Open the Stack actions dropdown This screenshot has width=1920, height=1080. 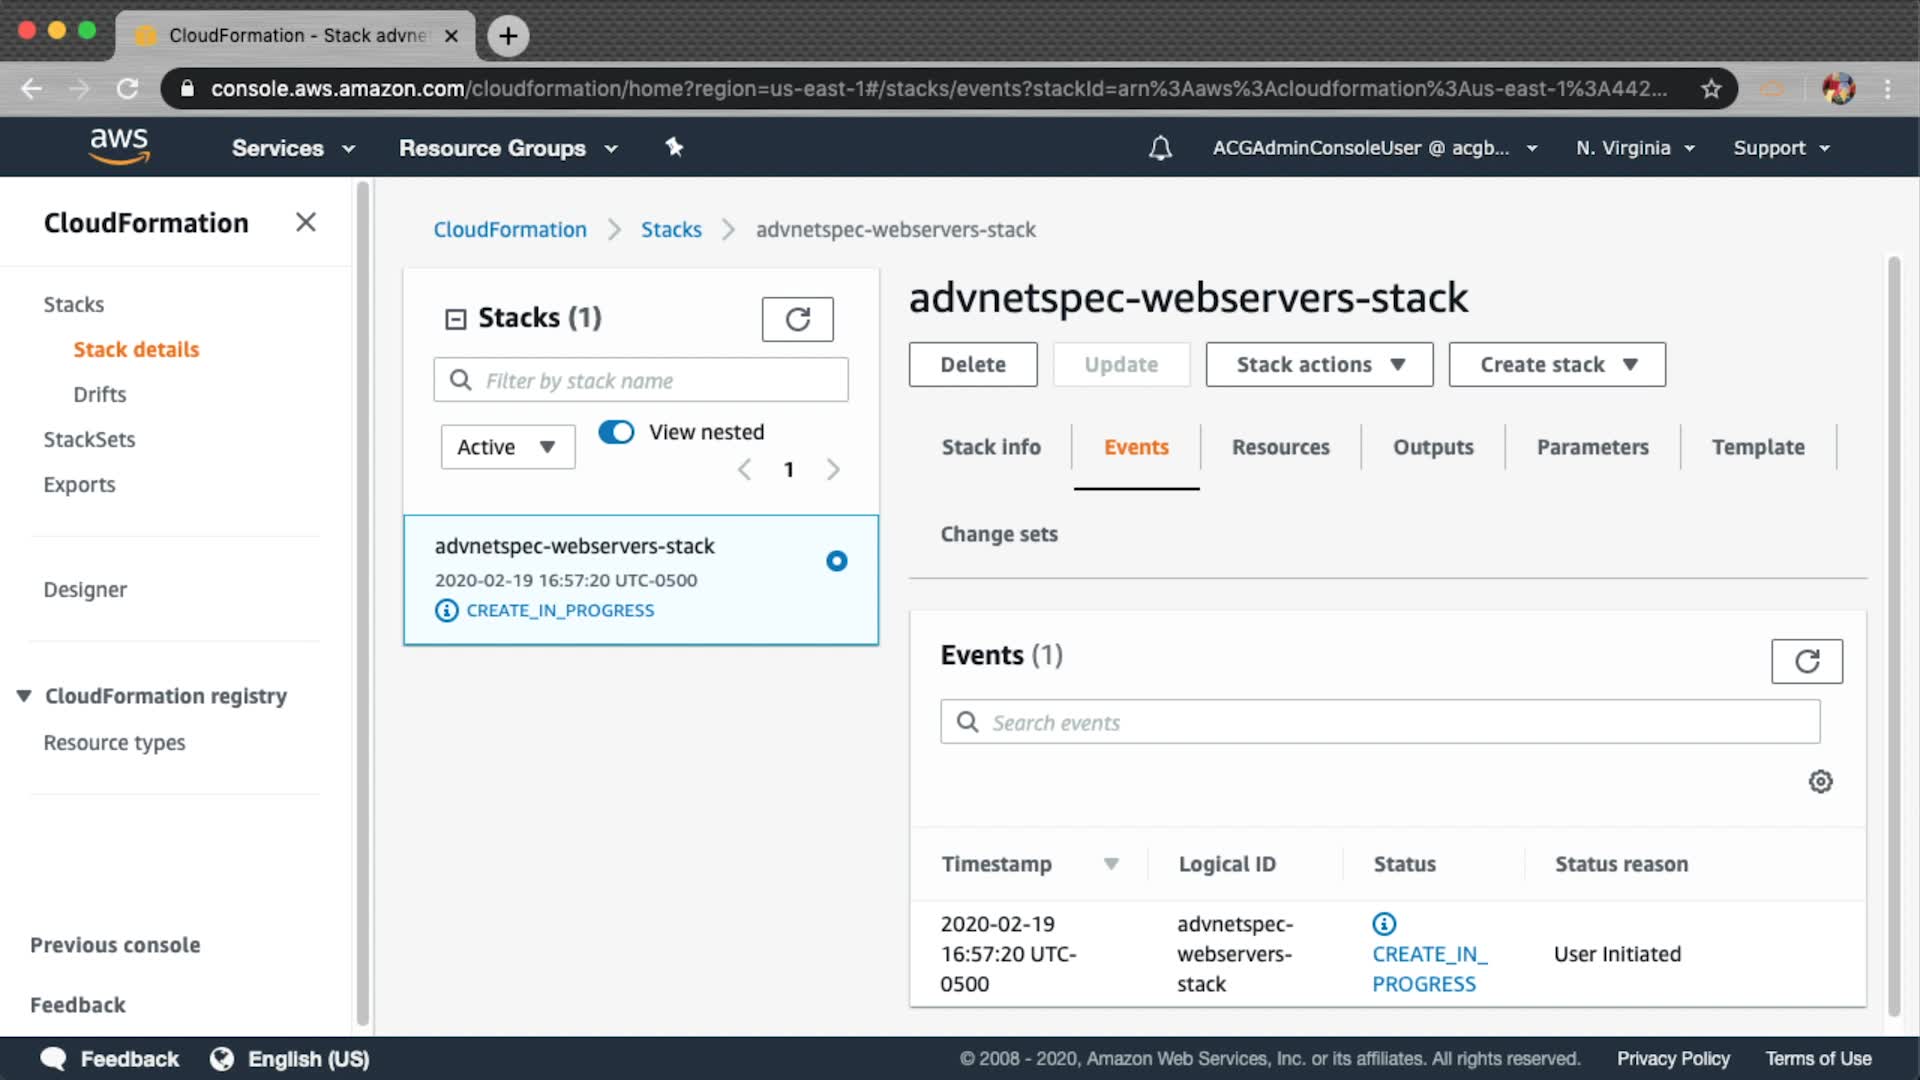click(1319, 365)
